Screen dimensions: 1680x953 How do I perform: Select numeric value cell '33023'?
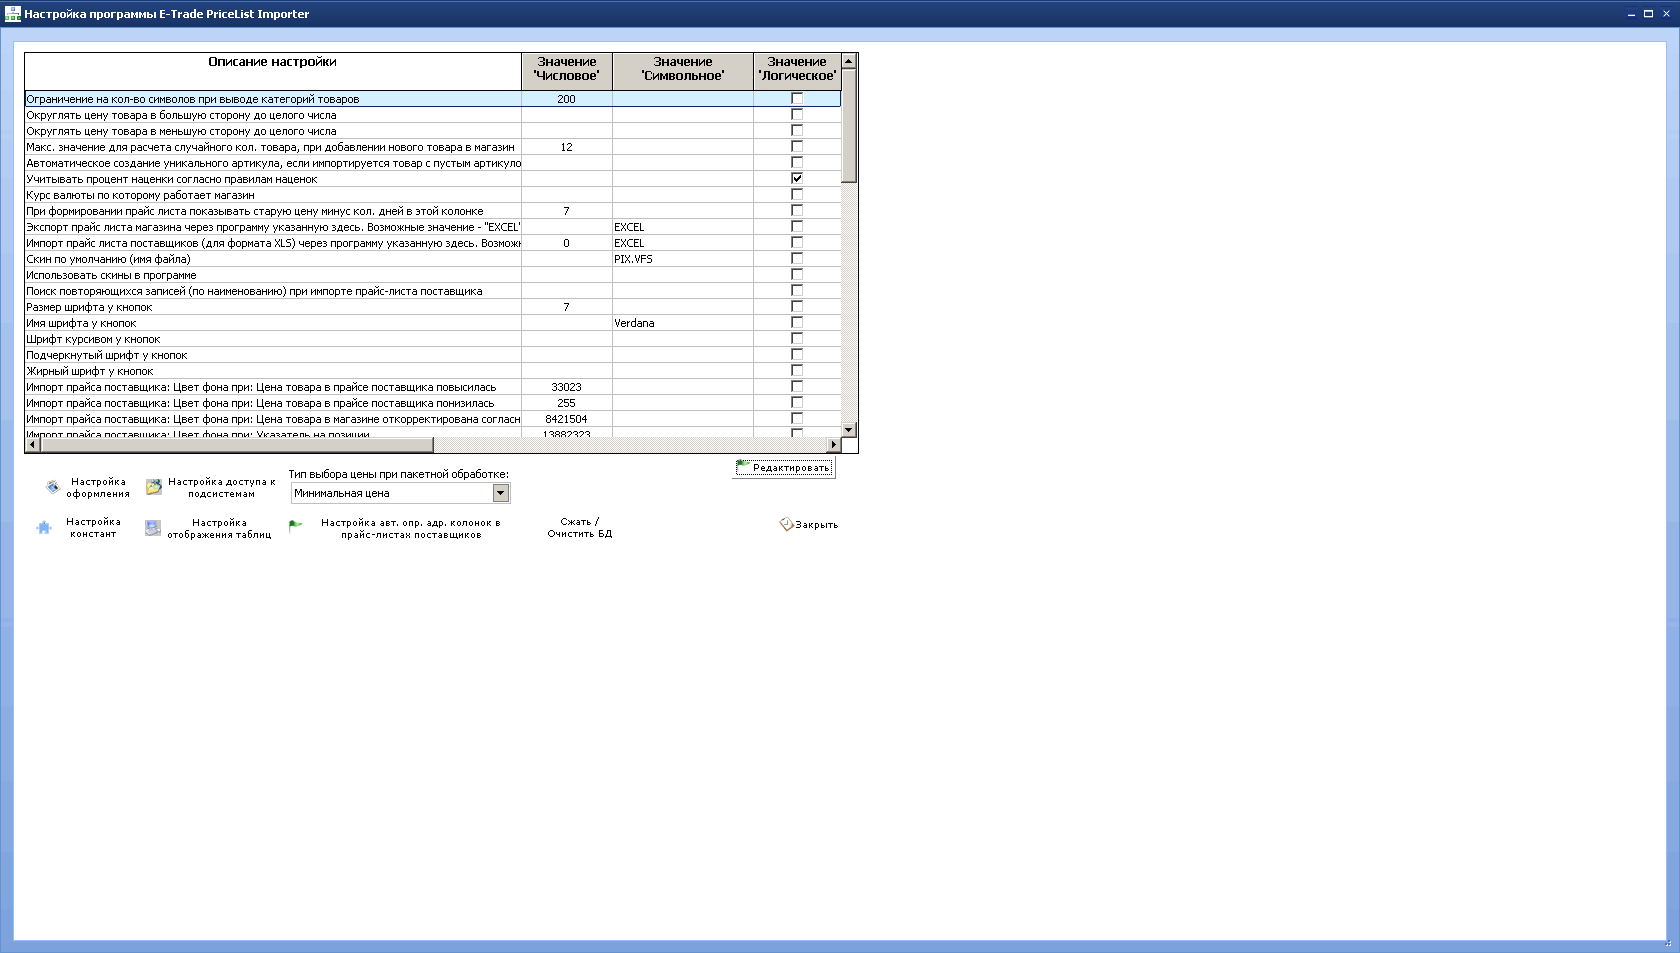(x=567, y=387)
